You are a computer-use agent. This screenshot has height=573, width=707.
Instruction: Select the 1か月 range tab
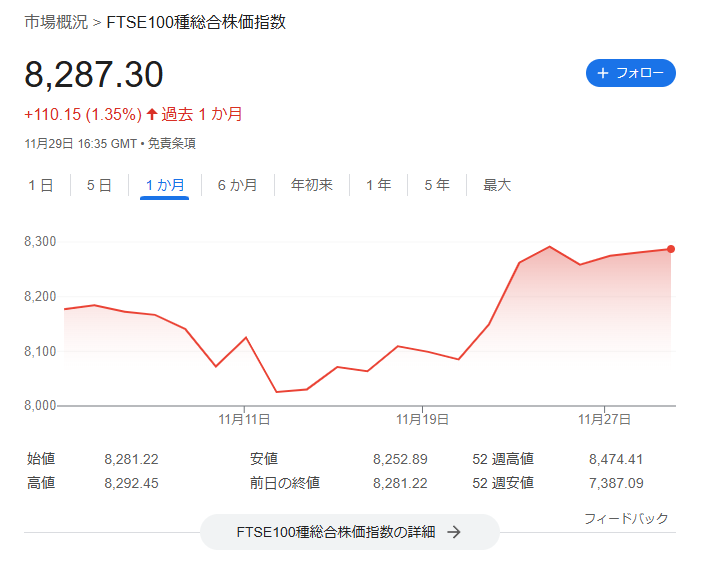click(x=165, y=185)
